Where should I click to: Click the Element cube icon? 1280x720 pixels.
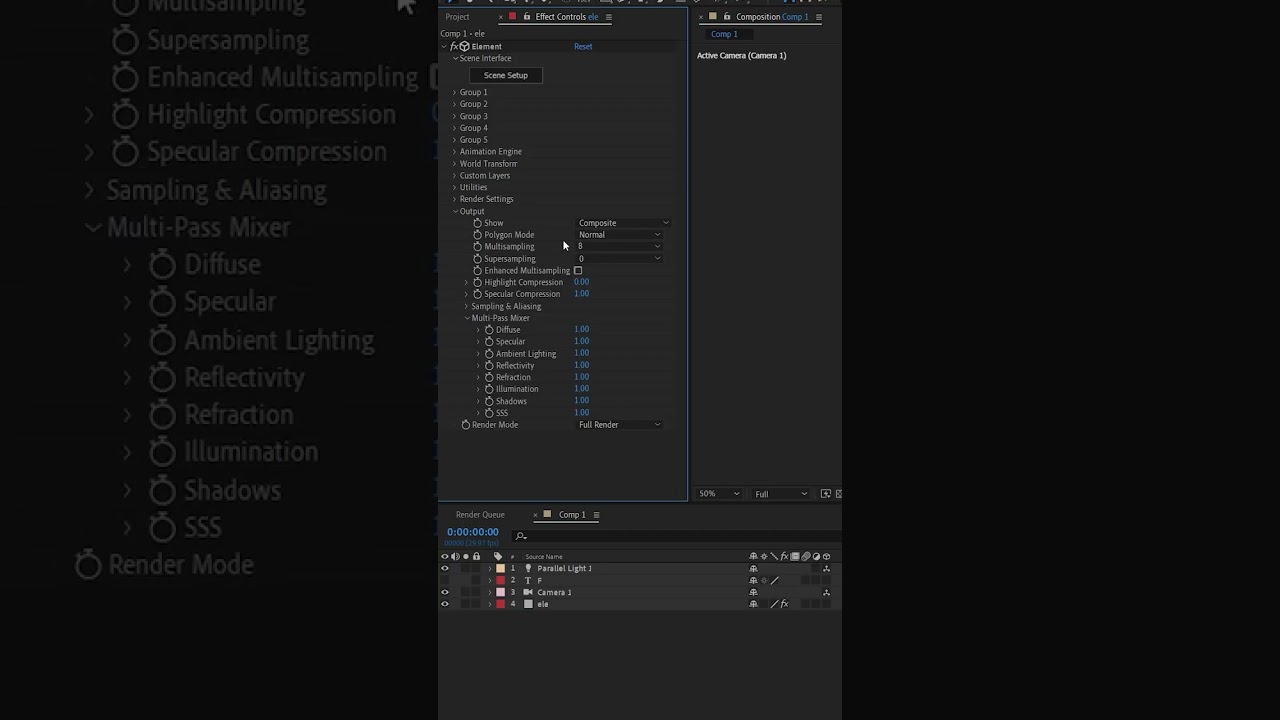[x=464, y=47]
